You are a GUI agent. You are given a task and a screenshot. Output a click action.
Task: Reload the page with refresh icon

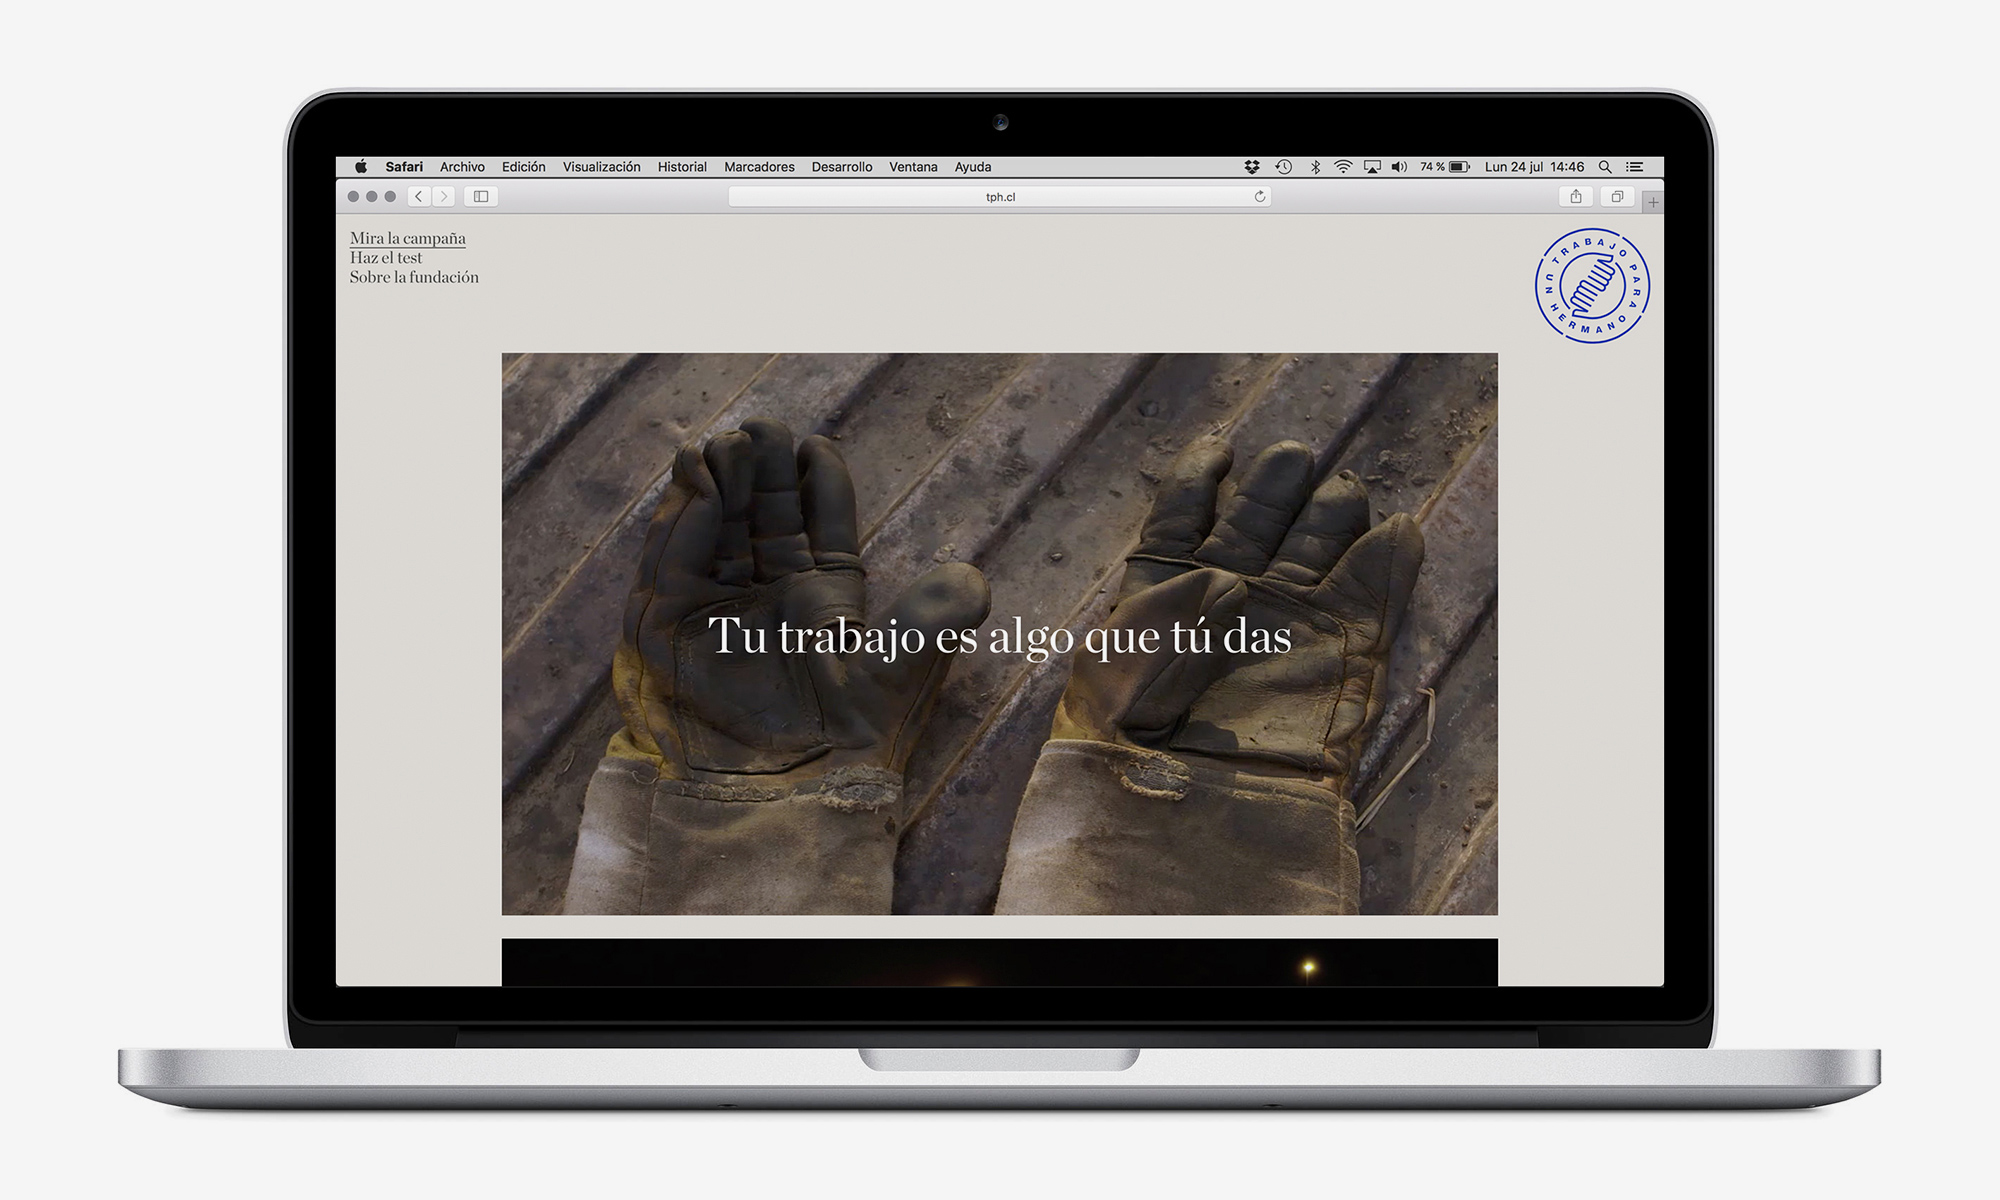[1260, 197]
